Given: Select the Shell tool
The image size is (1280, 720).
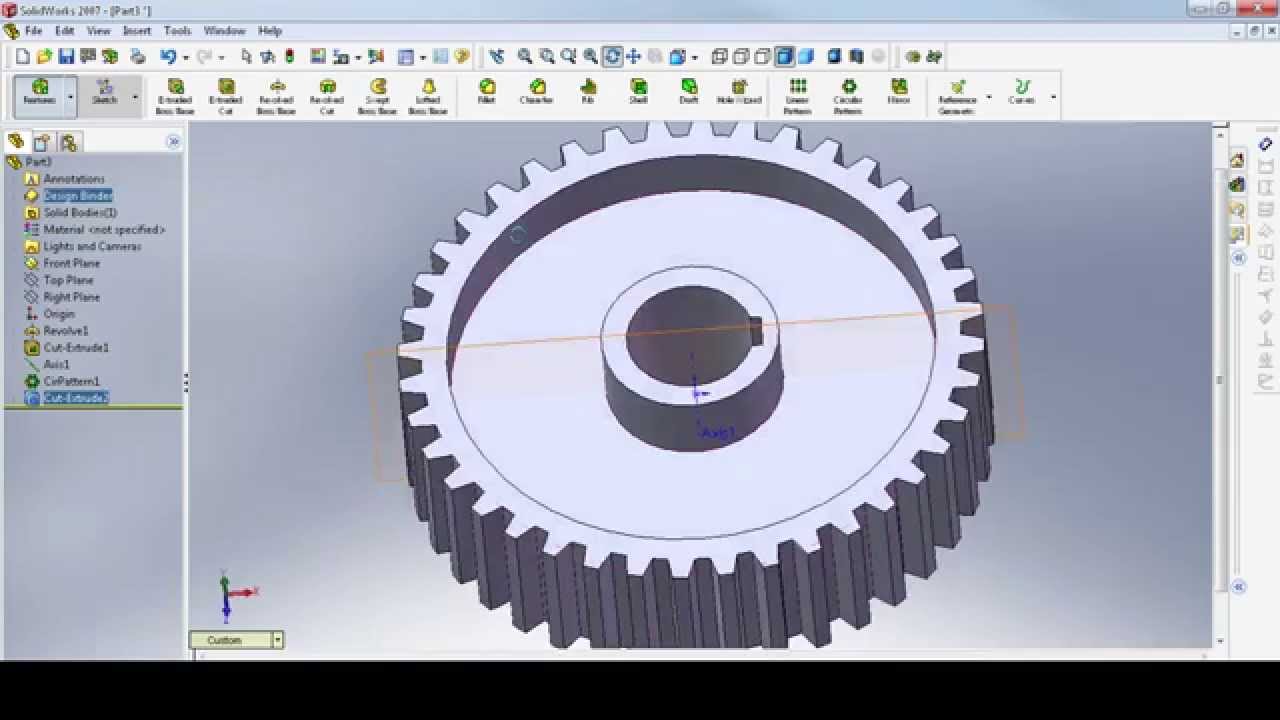Looking at the screenshot, I should pyautogui.click(x=638, y=95).
